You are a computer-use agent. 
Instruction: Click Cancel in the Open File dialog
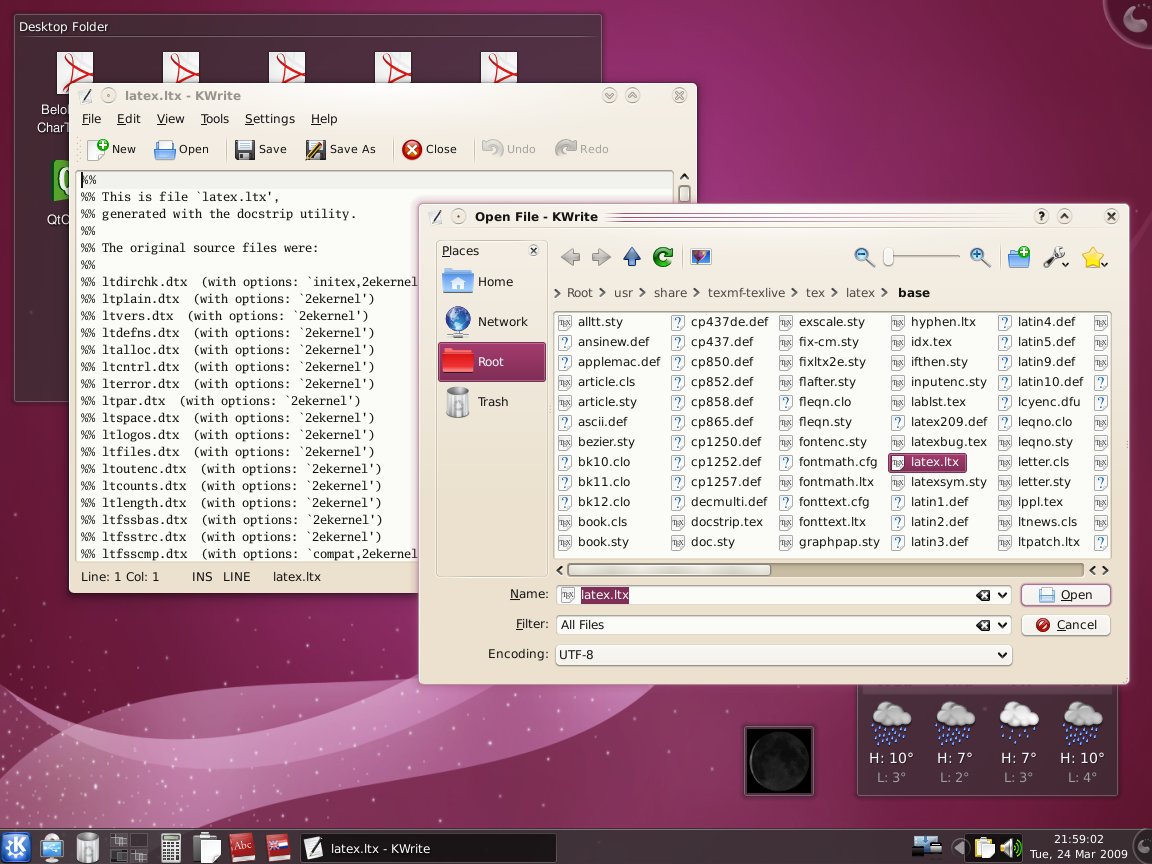tap(1065, 624)
